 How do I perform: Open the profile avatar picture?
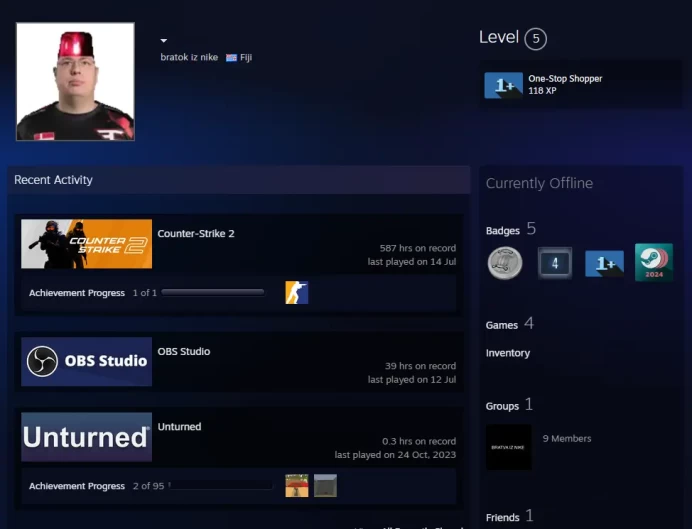click(75, 82)
